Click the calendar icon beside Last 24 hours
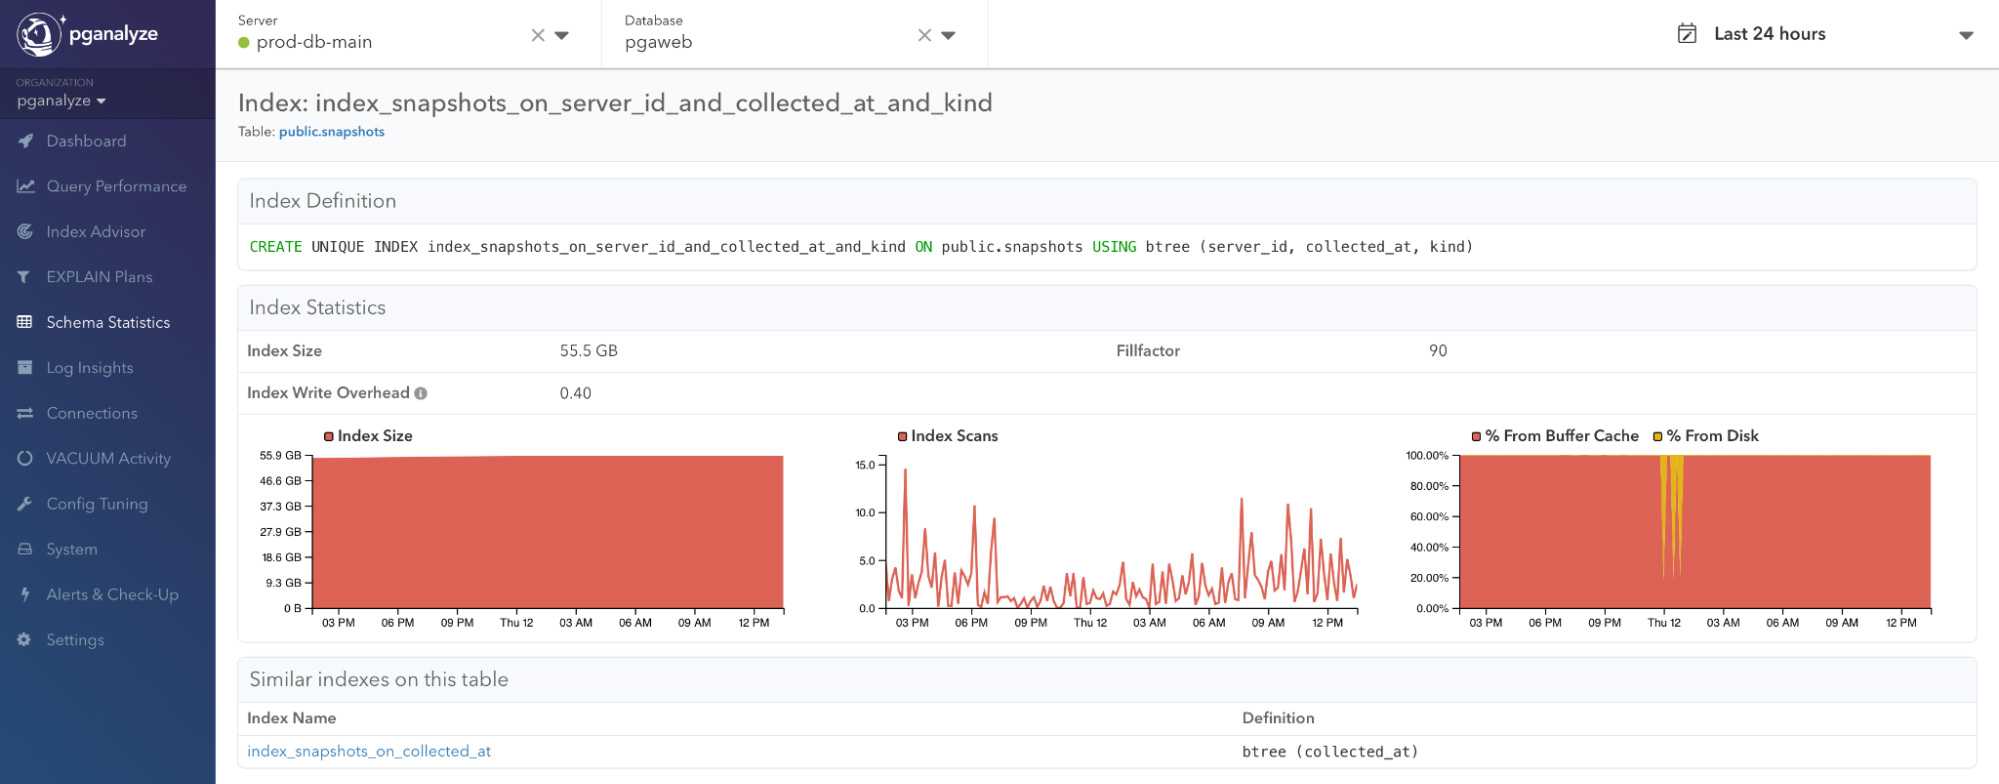 point(1687,34)
